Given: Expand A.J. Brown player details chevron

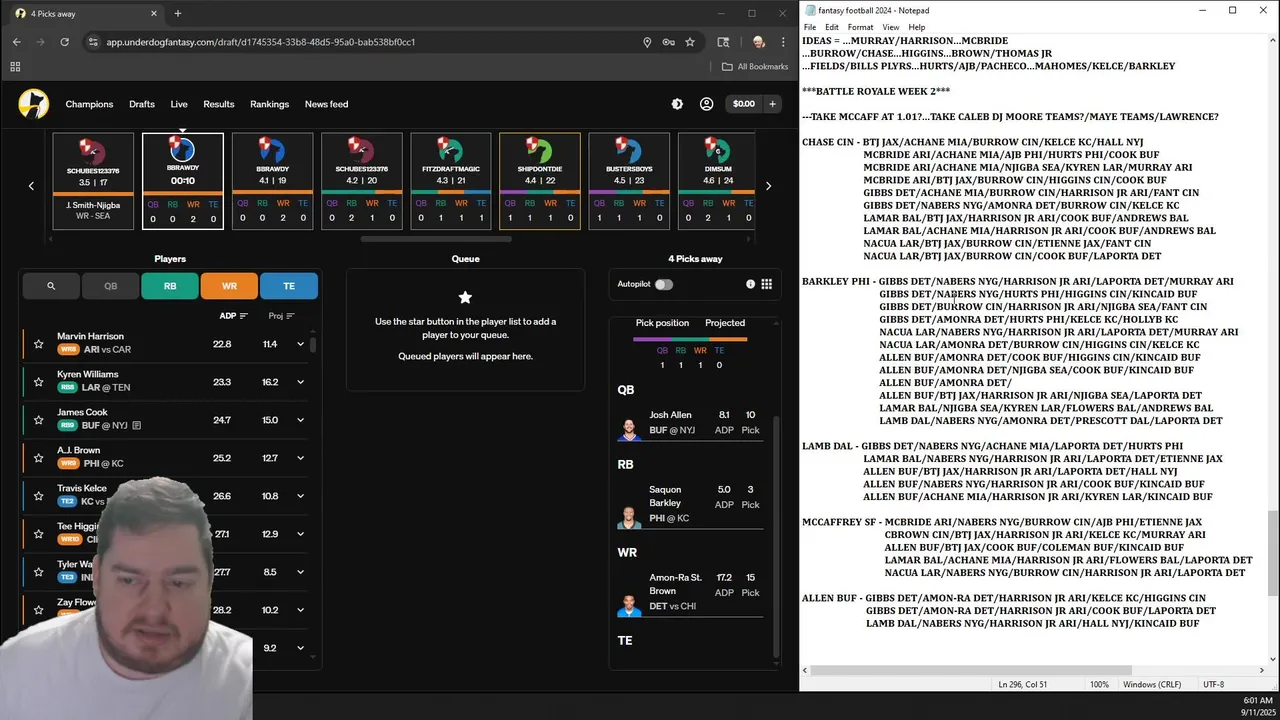Looking at the screenshot, I should pyautogui.click(x=300, y=458).
